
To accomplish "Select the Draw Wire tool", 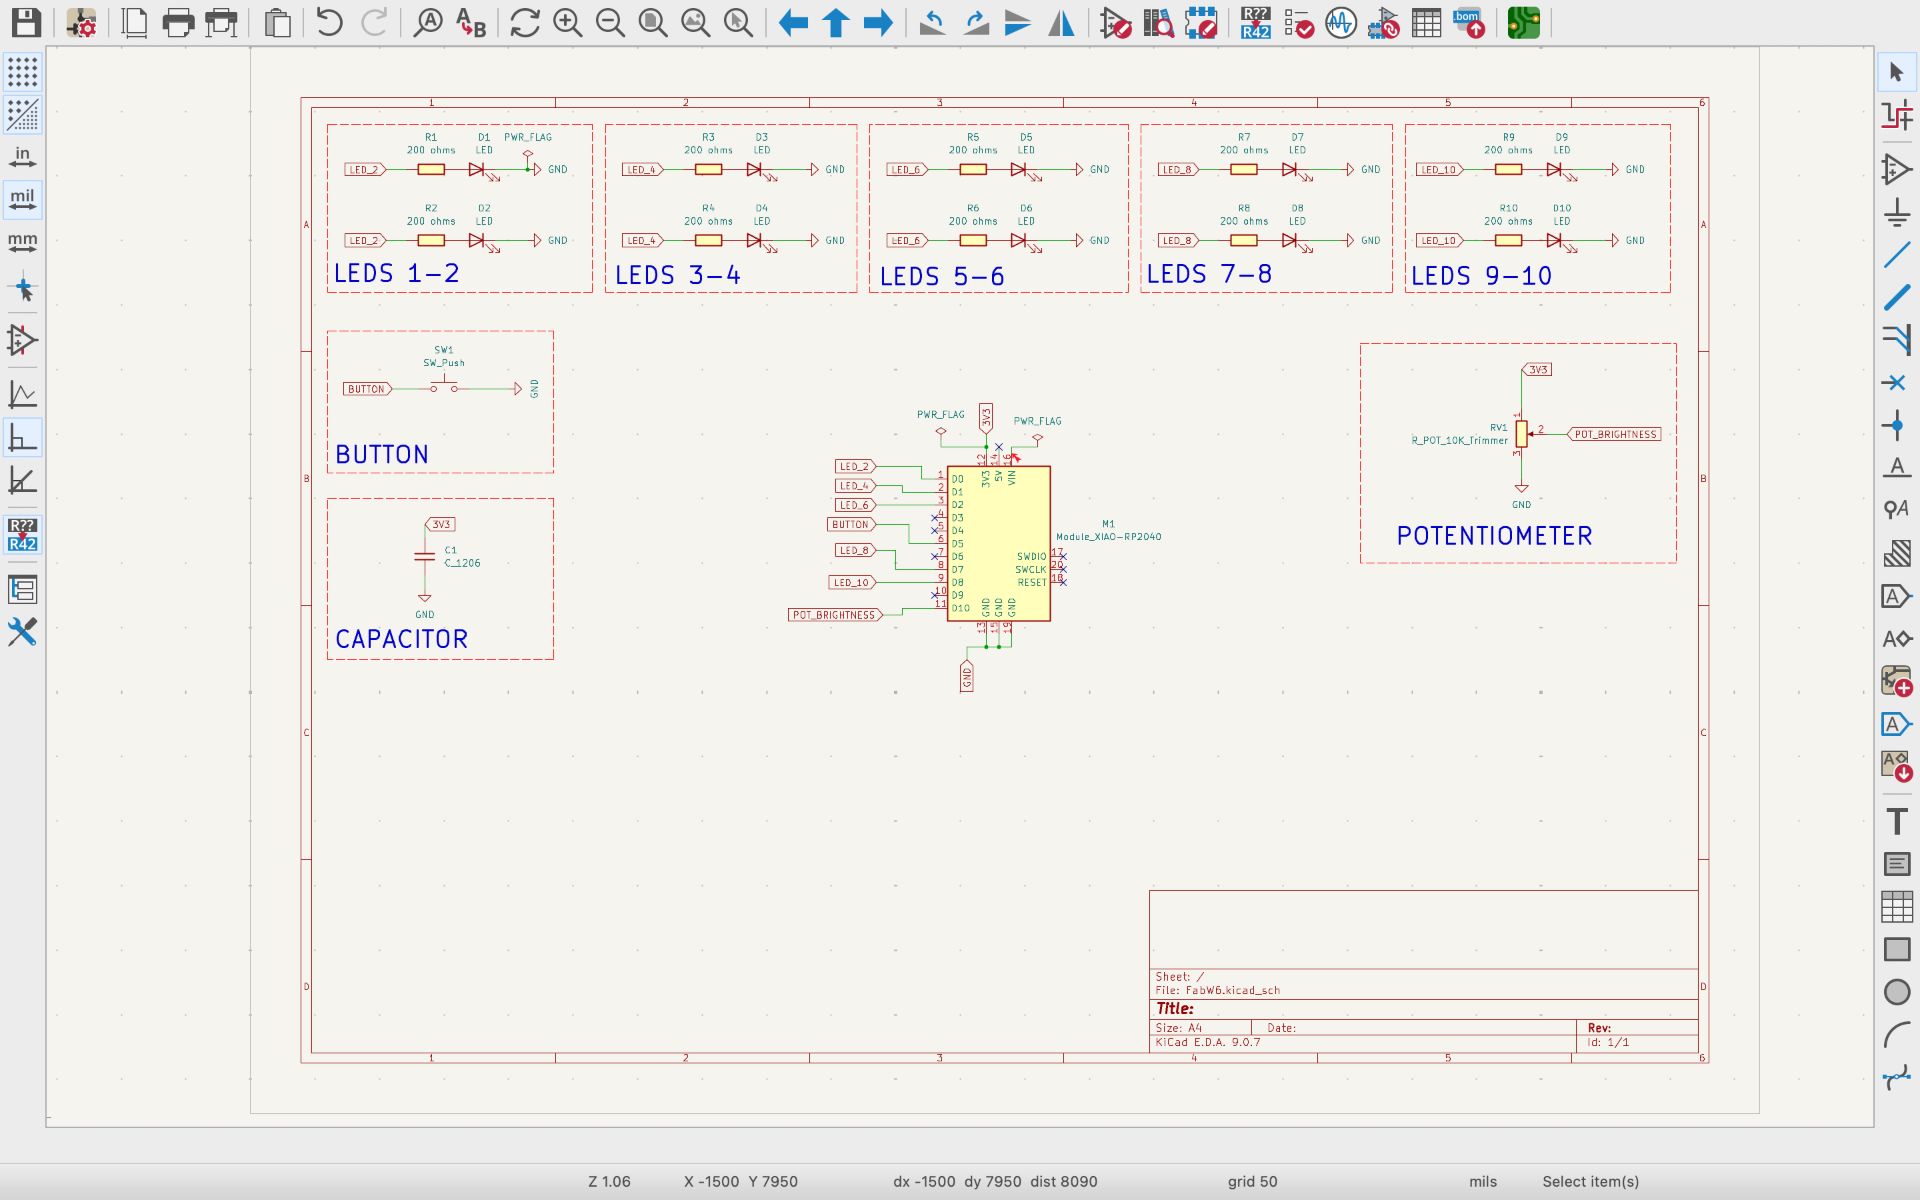I will [x=1896, y=255].
